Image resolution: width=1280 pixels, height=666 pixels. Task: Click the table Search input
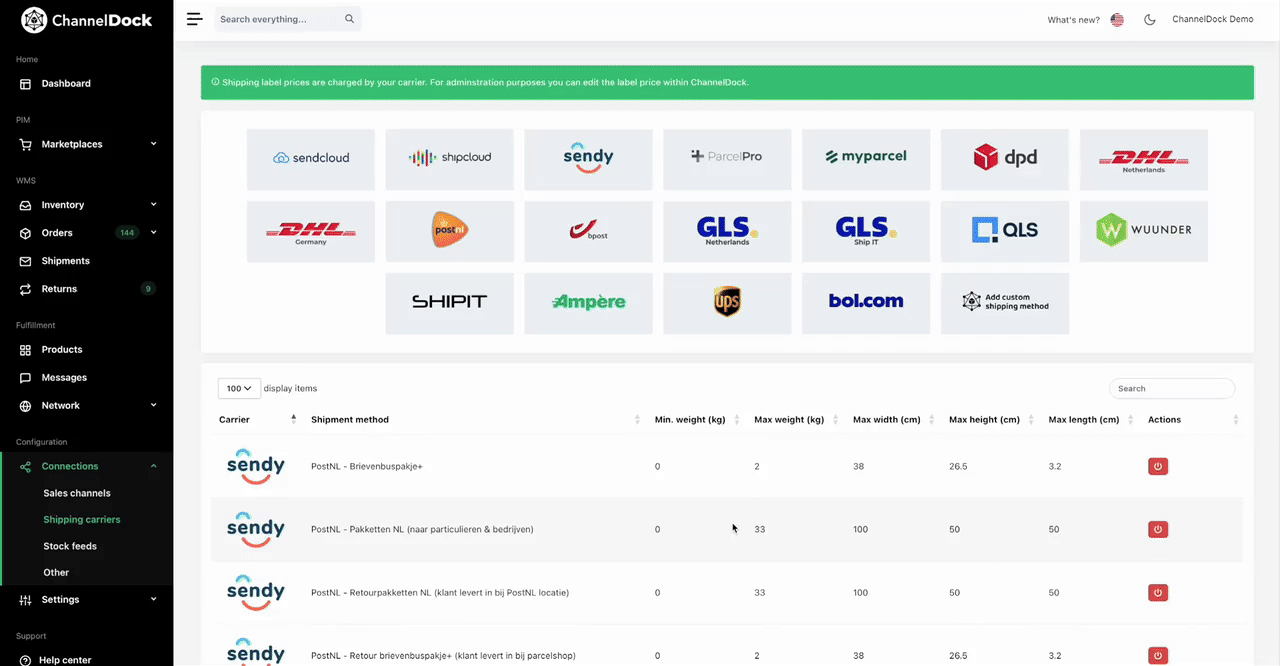[1172, 388]
